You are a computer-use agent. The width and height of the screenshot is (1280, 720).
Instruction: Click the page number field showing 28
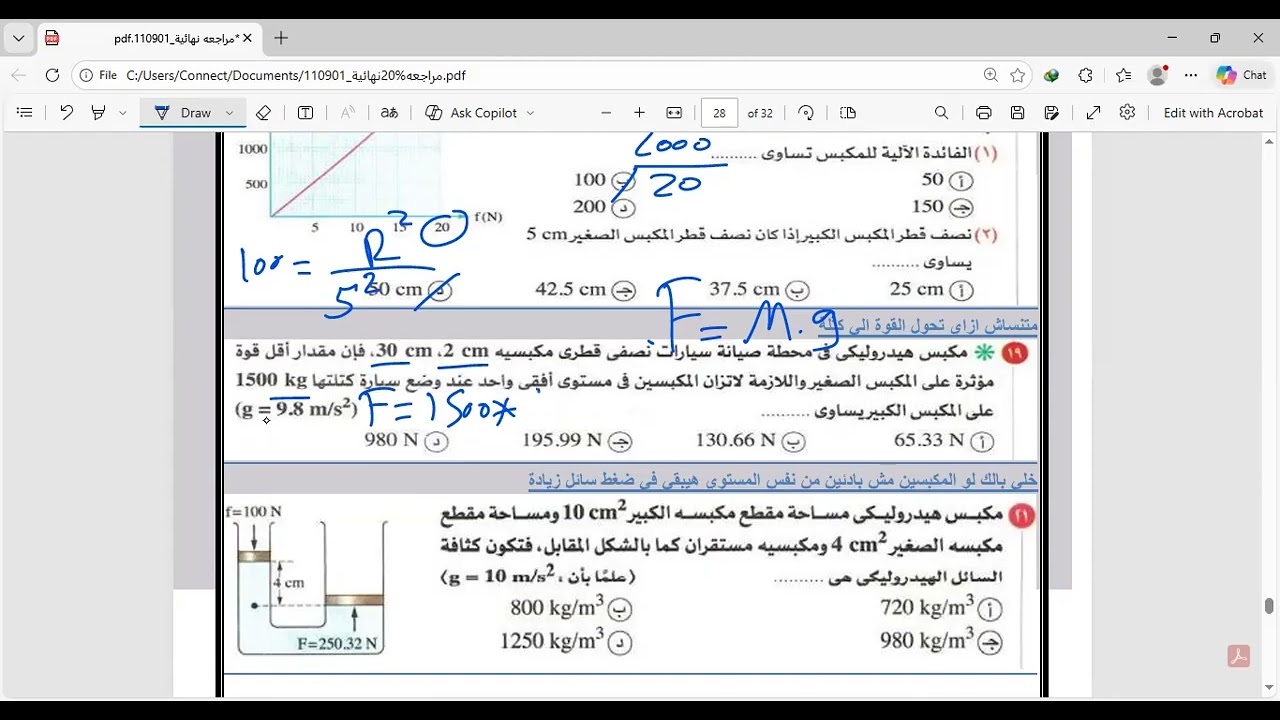(720, 113)
